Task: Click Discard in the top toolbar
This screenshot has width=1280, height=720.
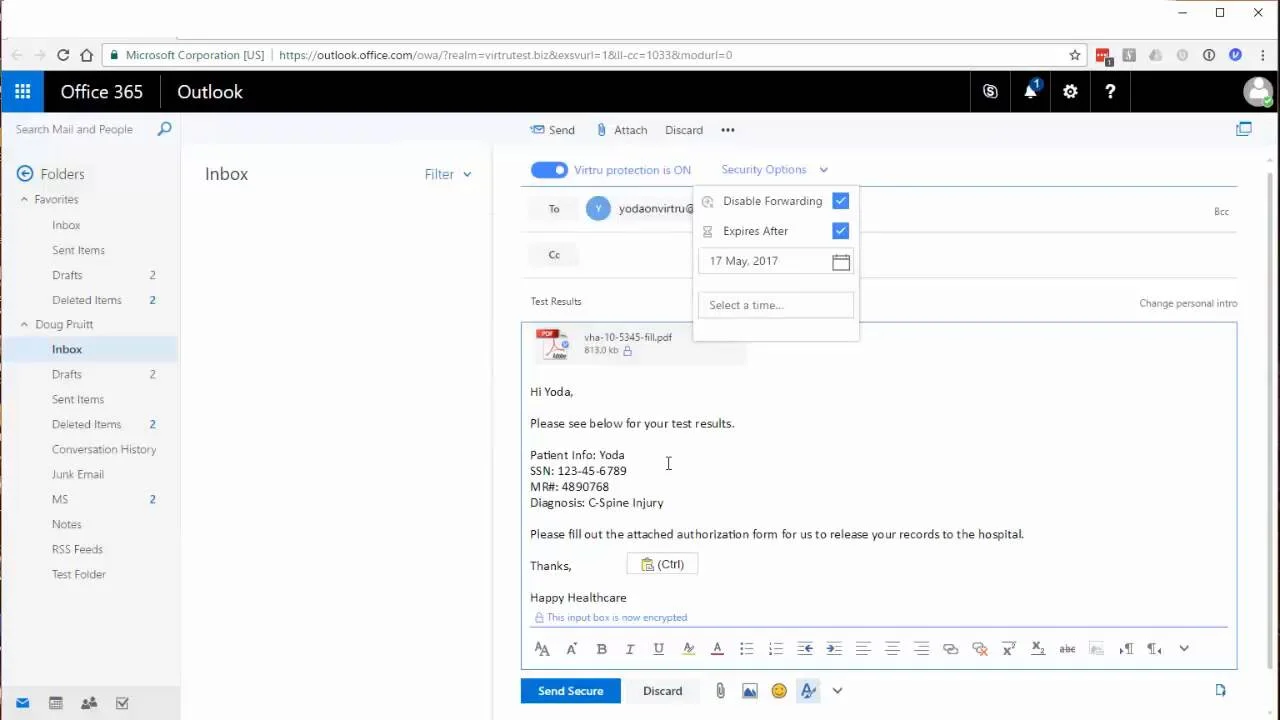Action: point(684,130)
